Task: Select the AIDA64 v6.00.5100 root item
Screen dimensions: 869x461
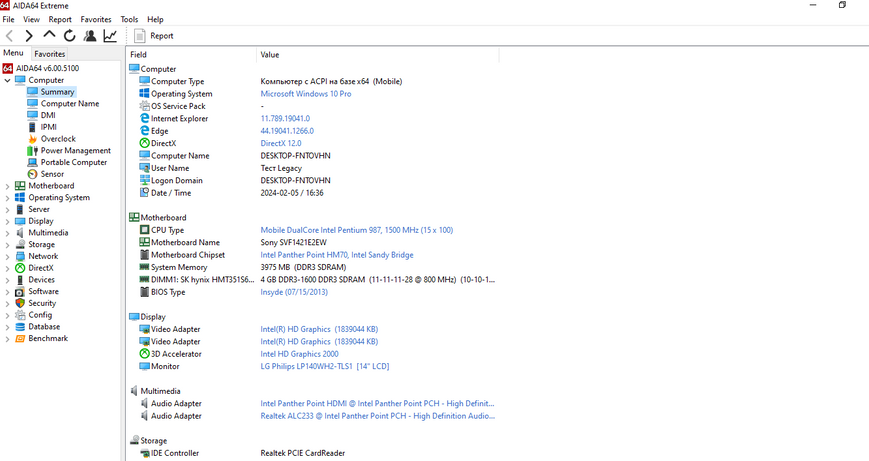Action: point(47,68)
